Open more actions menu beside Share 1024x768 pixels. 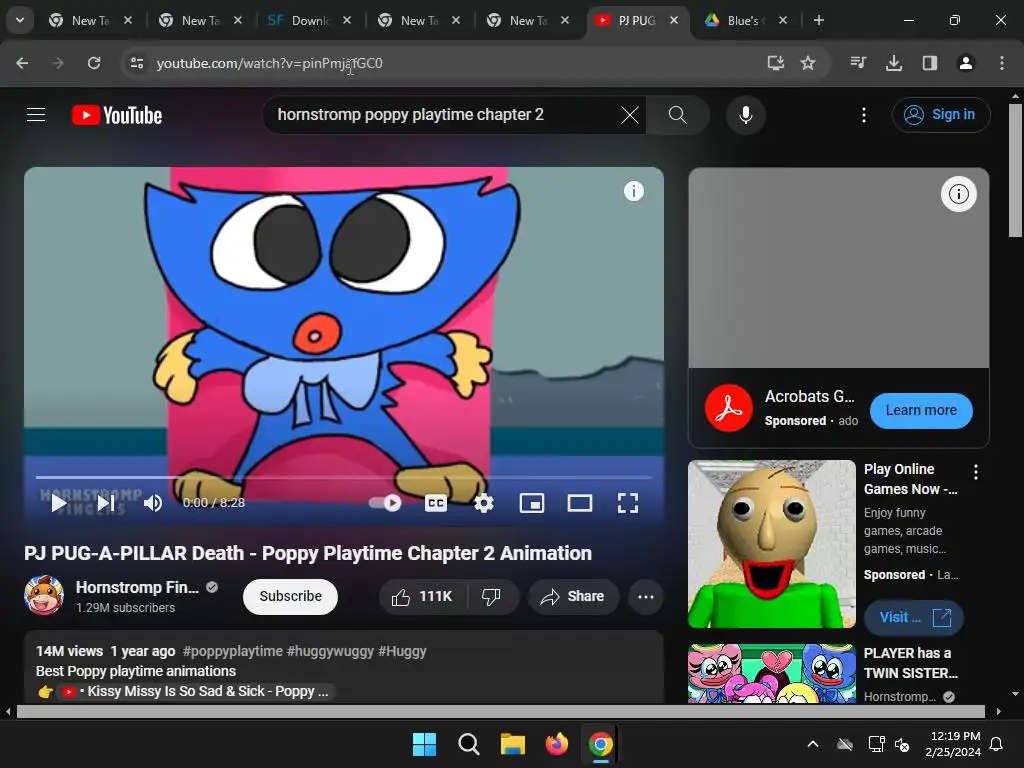point(646,596)
